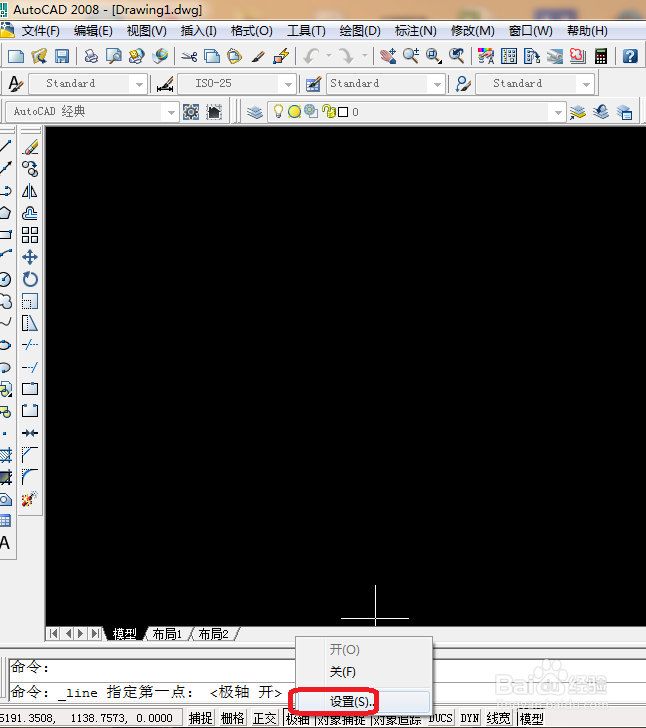Viewport: 646px width, 728px height.
Task: Select the Move tool
Action: tap(30, 257)
